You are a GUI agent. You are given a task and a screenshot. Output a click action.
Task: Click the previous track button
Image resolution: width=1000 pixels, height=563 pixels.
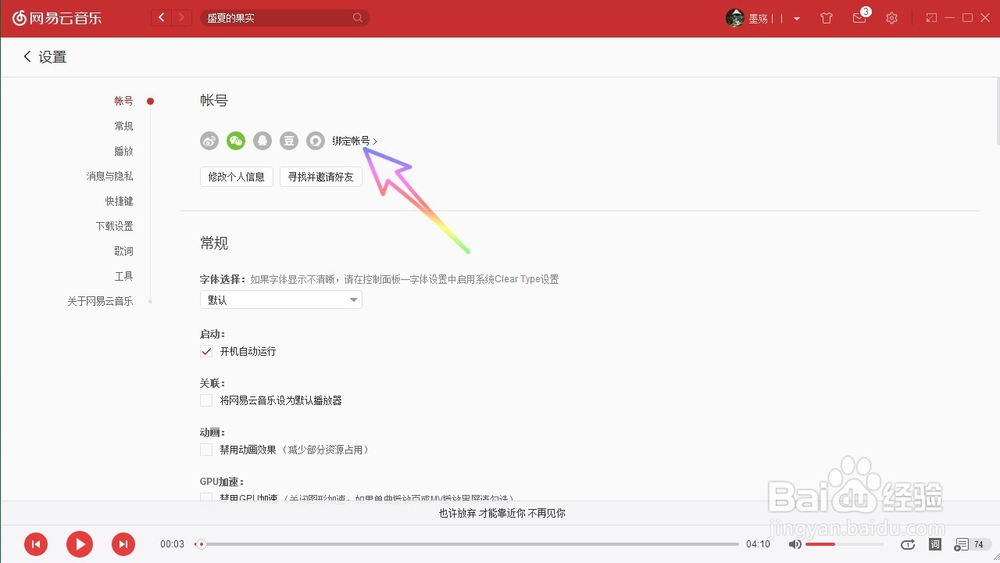coord(36,544)
